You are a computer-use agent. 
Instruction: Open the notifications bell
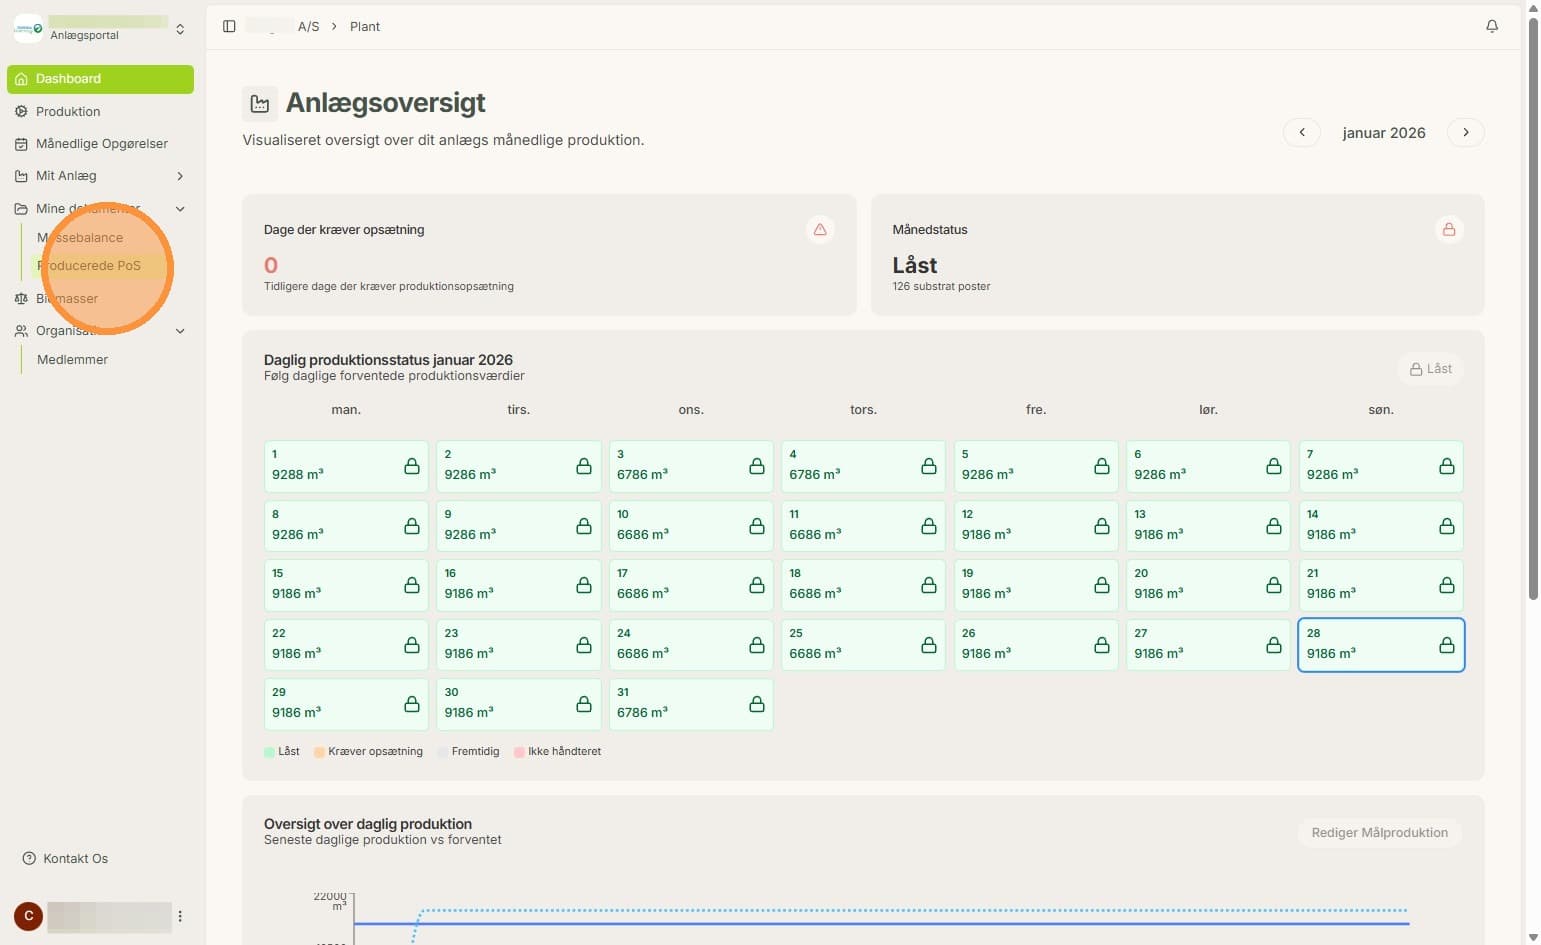click(1491, 26)
